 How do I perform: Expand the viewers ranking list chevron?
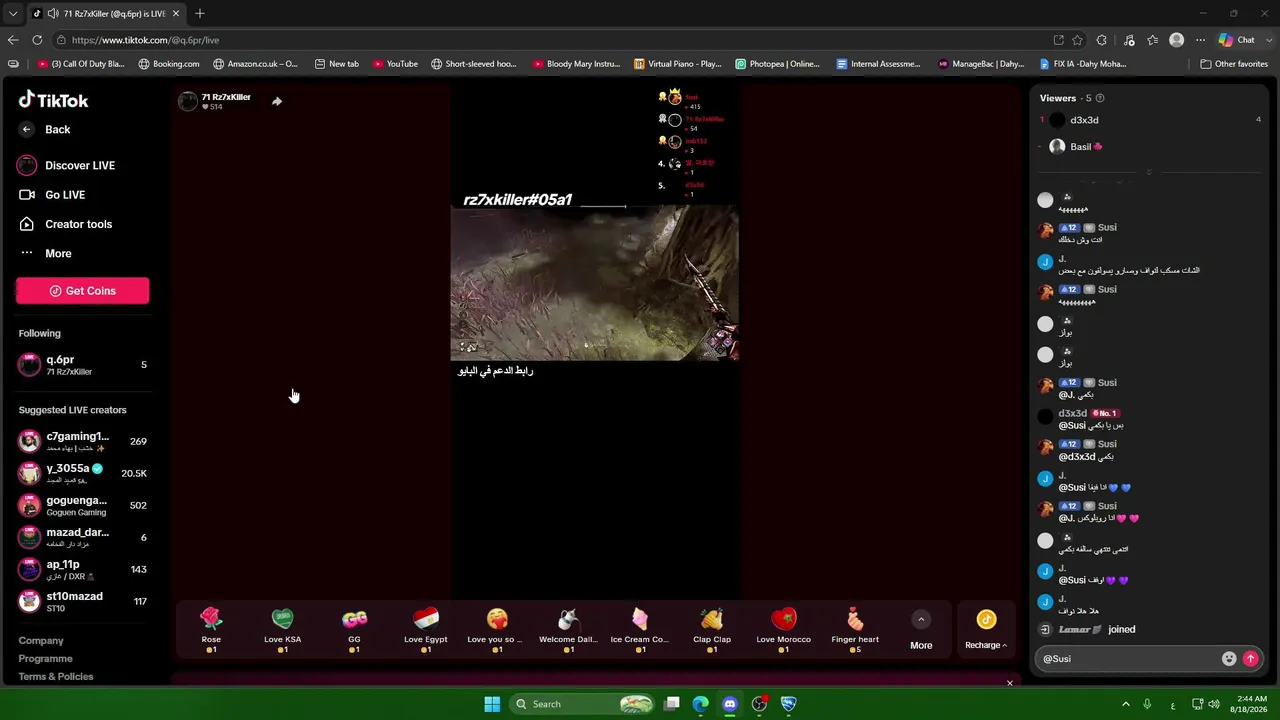(x=1149, y=172)
